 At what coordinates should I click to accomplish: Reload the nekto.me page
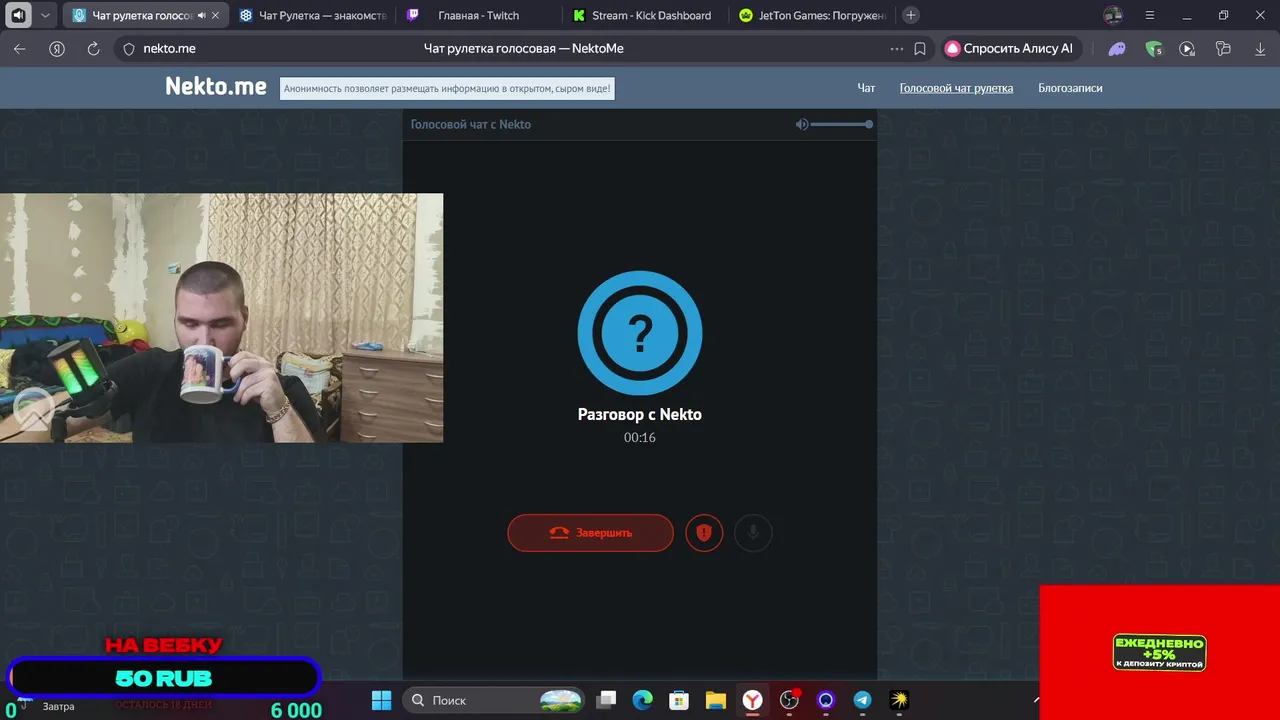(x=93, y=48)
